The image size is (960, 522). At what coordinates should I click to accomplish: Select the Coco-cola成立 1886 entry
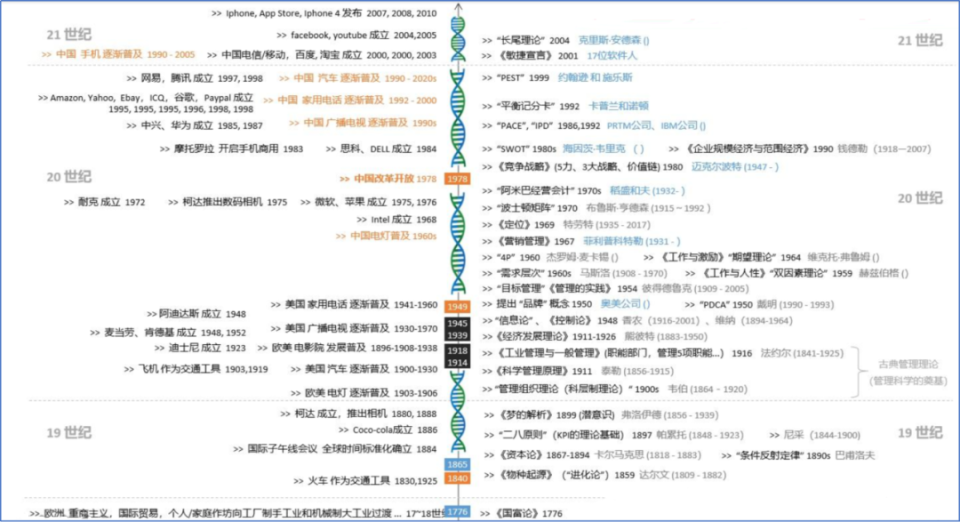click(388, 430)
